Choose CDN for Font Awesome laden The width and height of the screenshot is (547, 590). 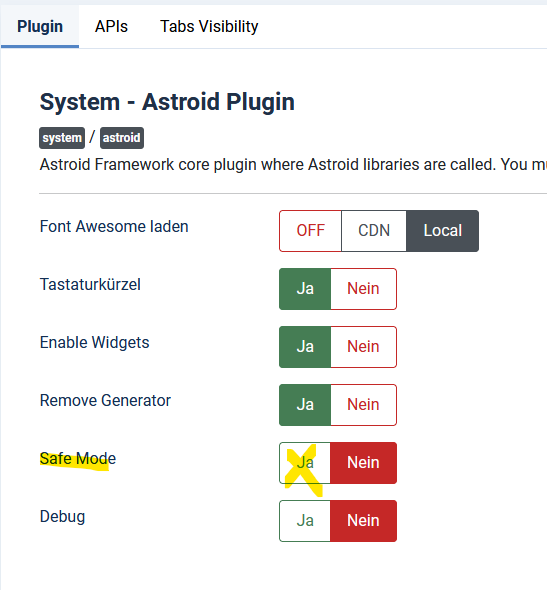374,231
